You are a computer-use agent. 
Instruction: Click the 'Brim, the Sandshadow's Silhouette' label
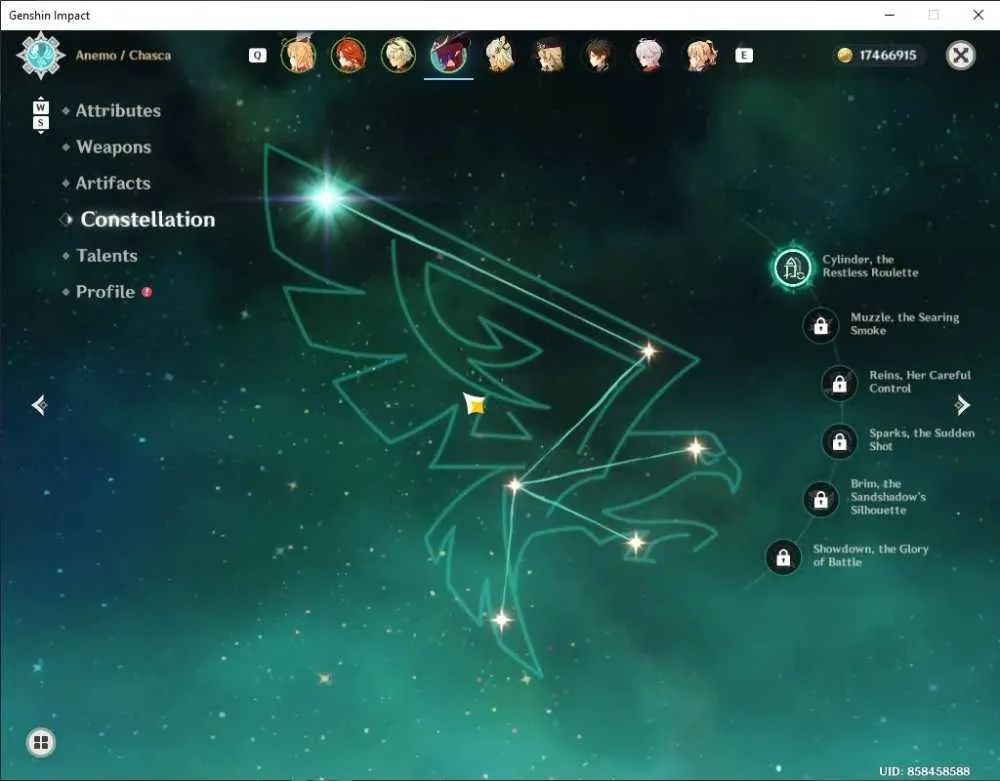888,497
